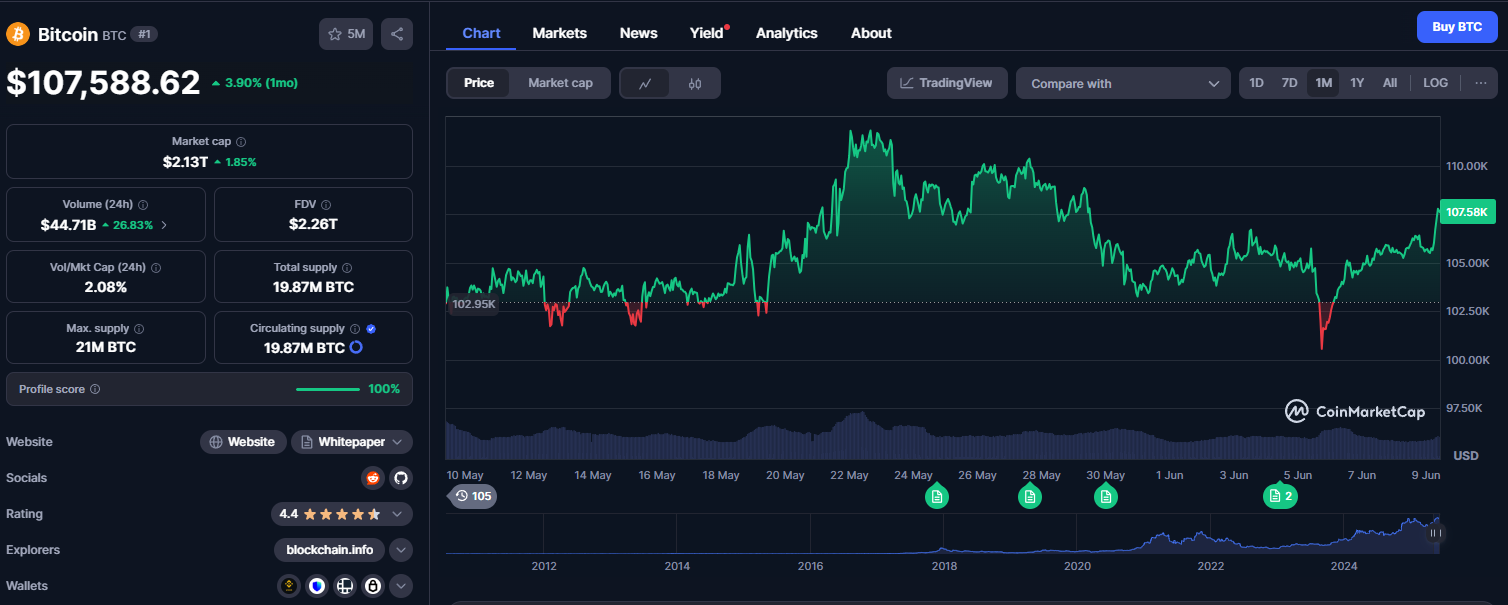Click info icon next to Total supply
The image size is (1508, 605).
(347, 268)
